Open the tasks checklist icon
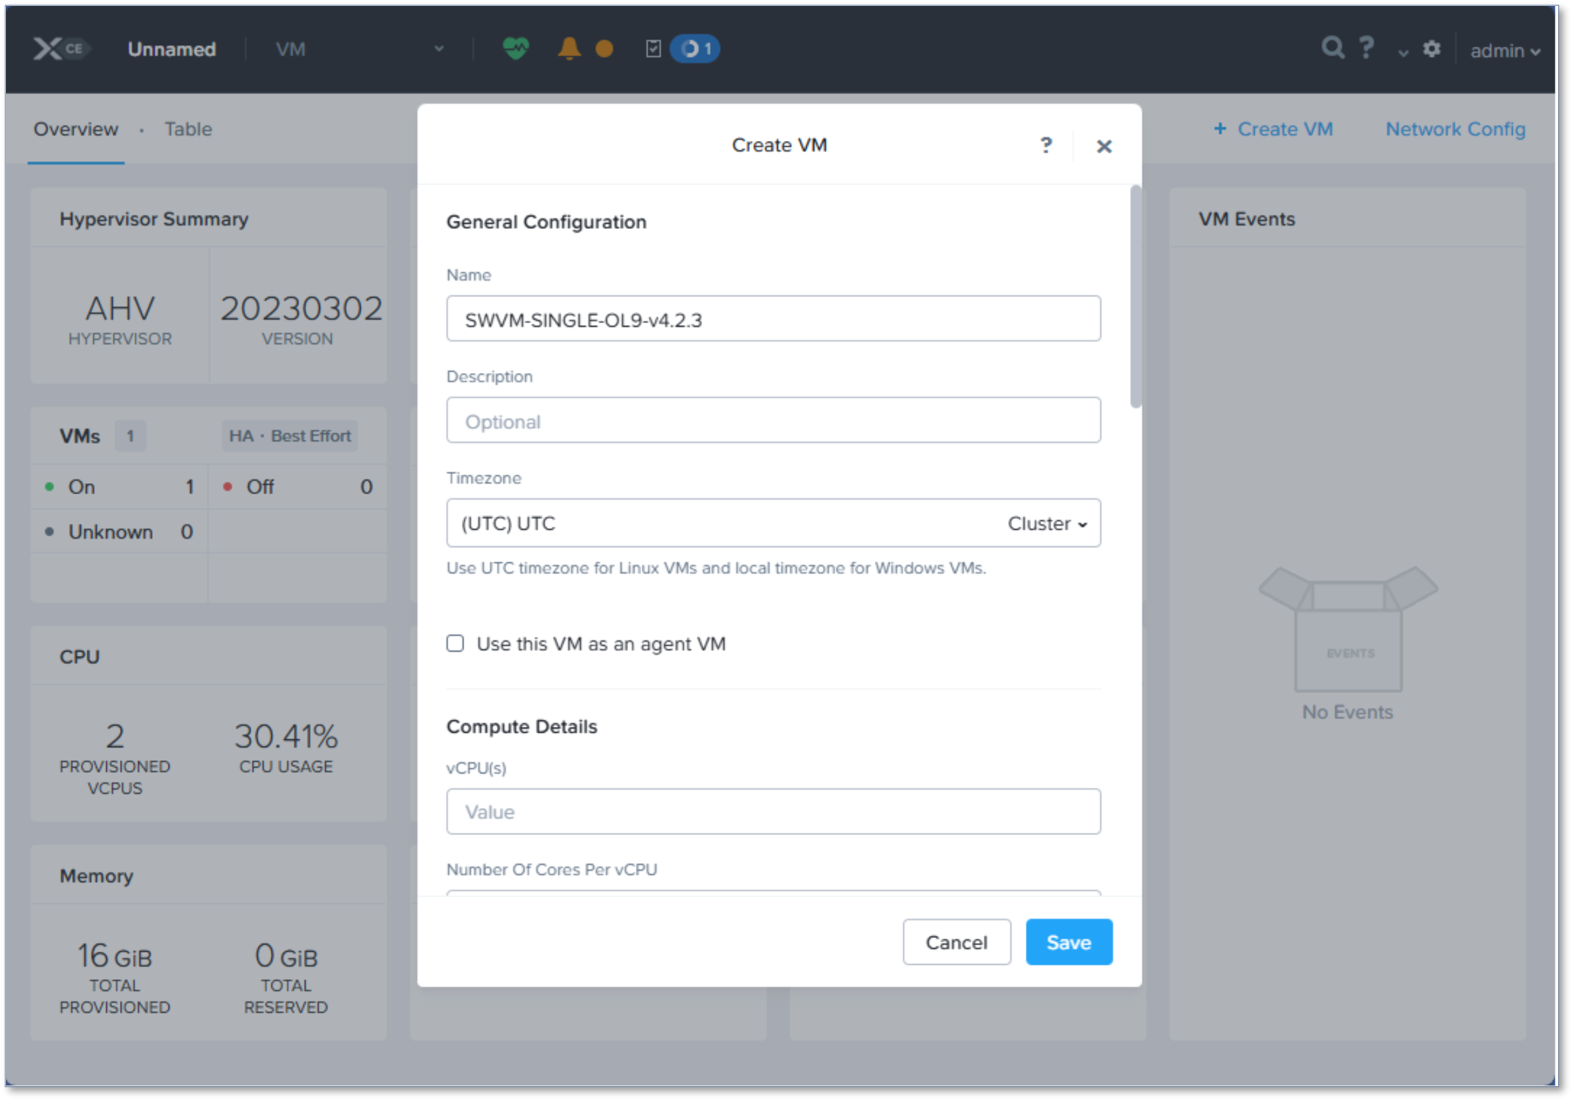 [x=653, y=49]
